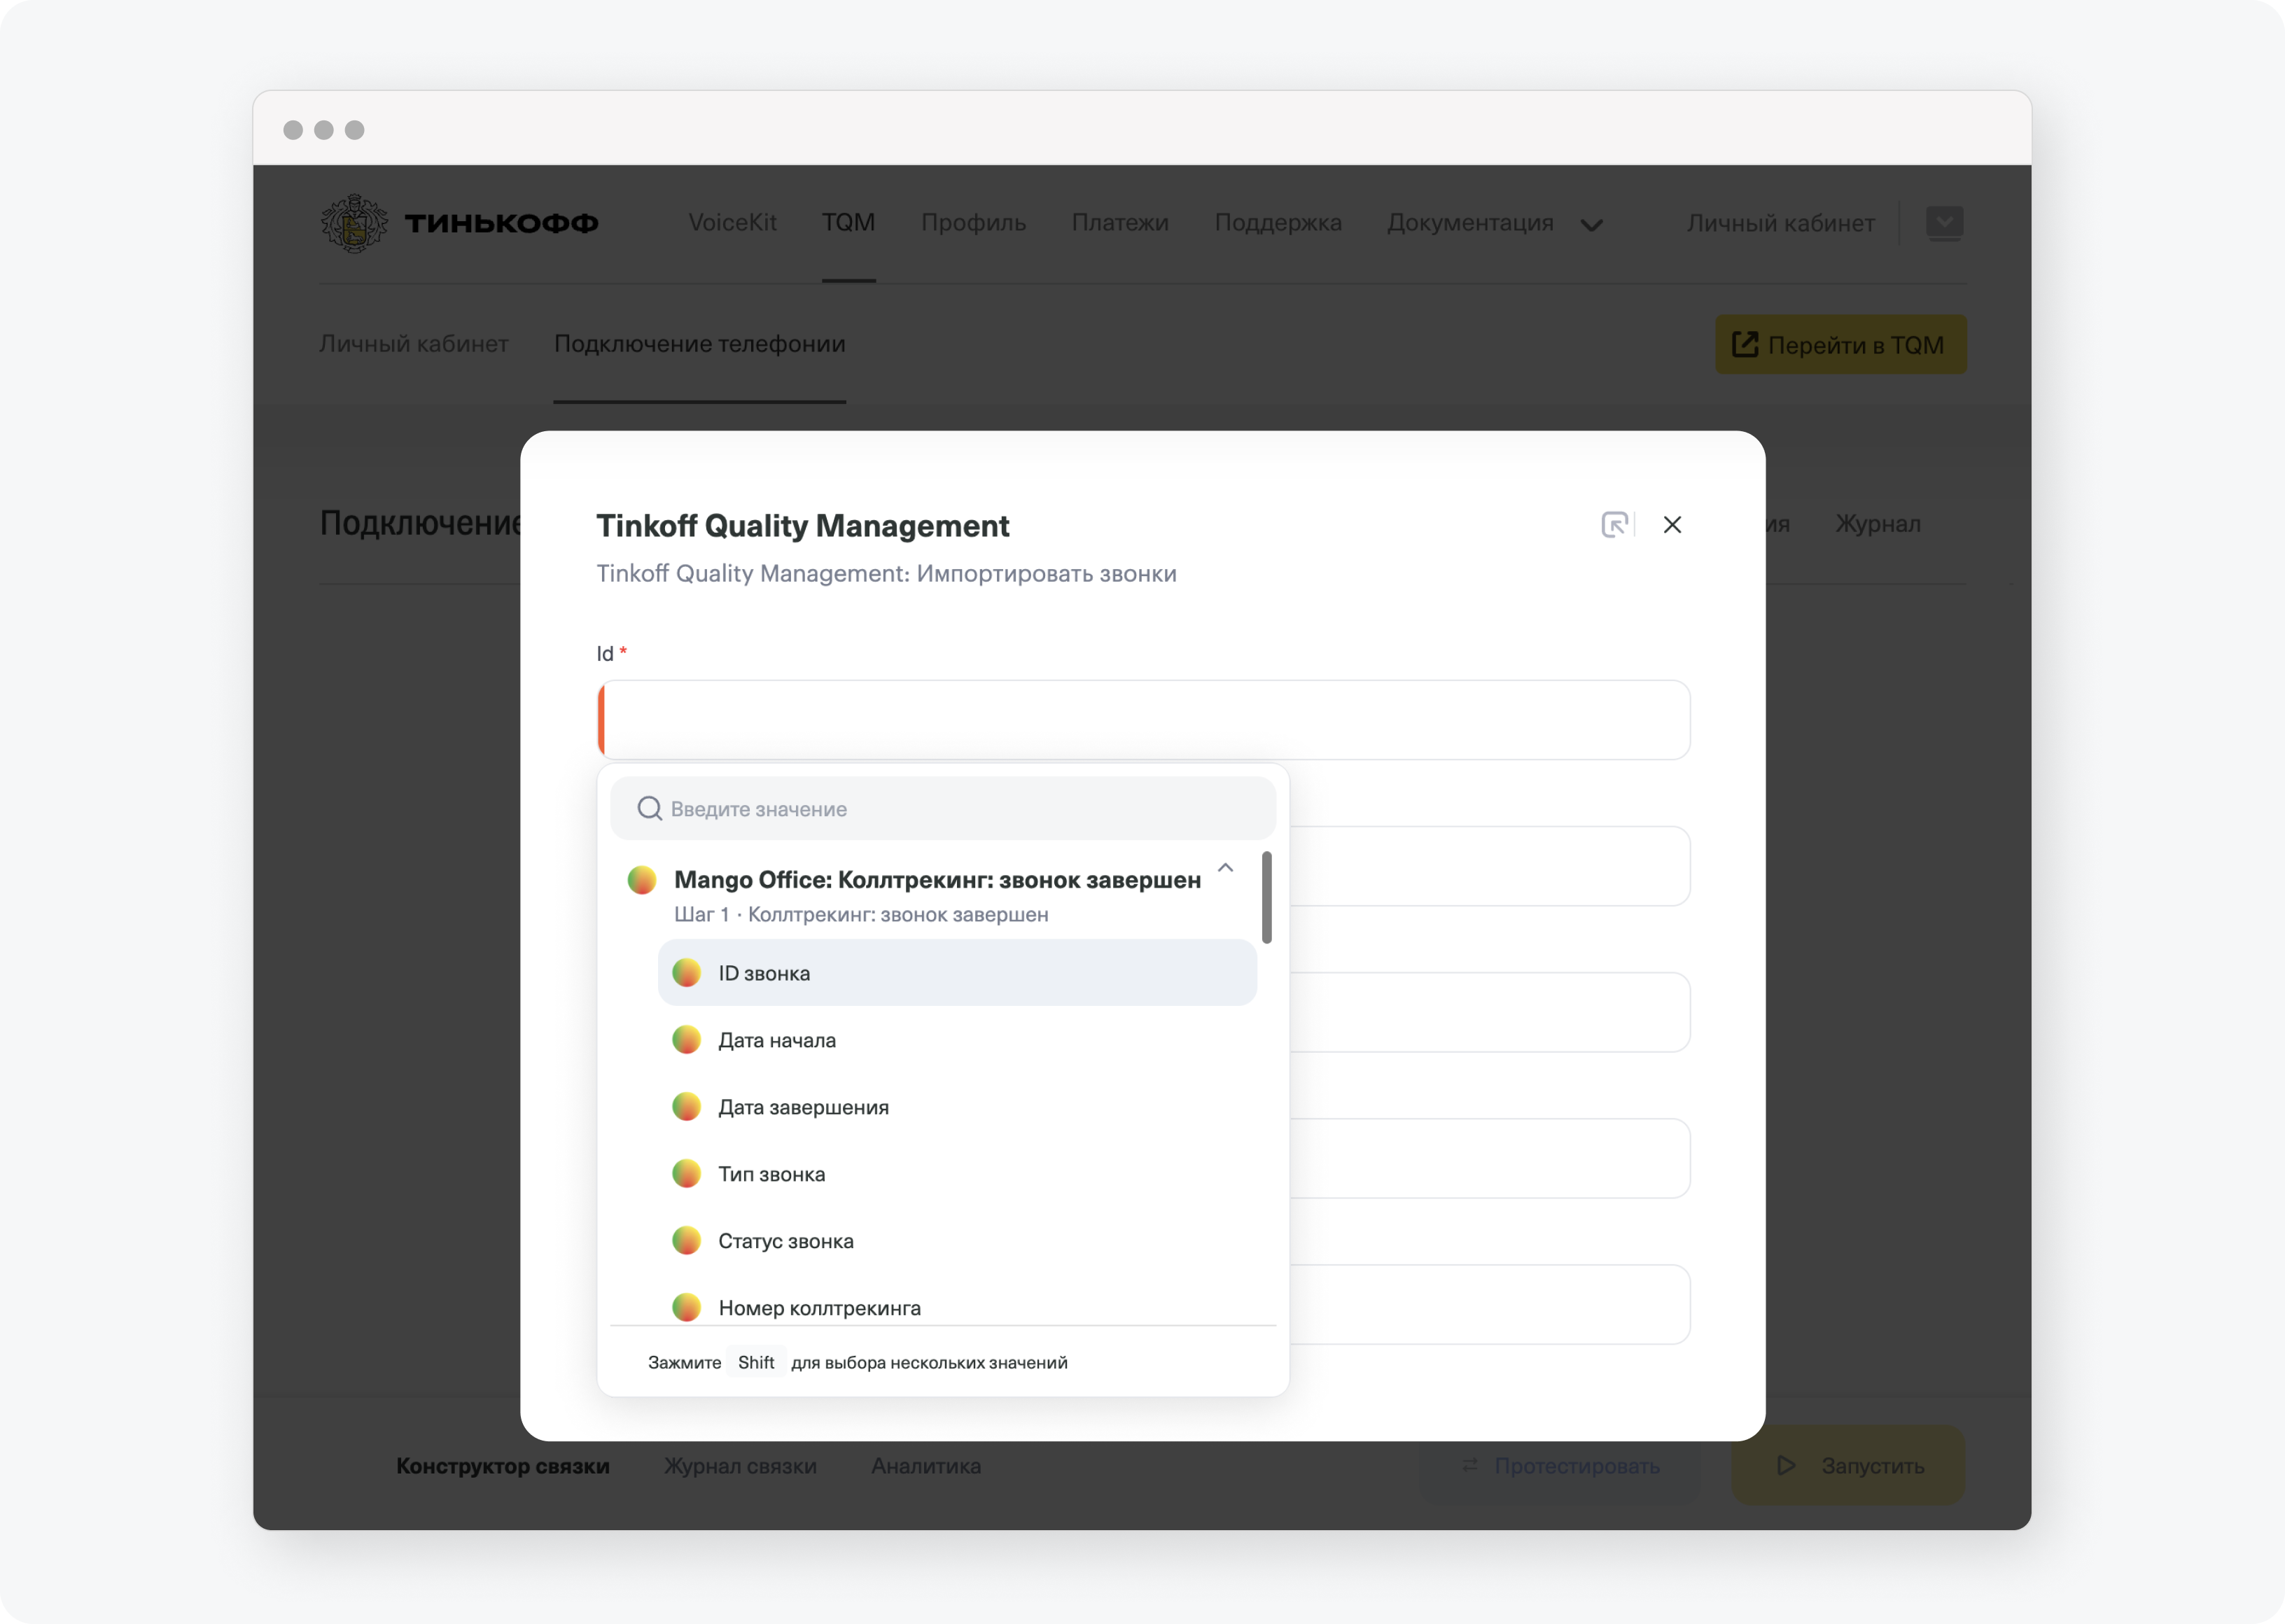
Task: Open the Платежи menu item
Action: tap(1120, 223)
